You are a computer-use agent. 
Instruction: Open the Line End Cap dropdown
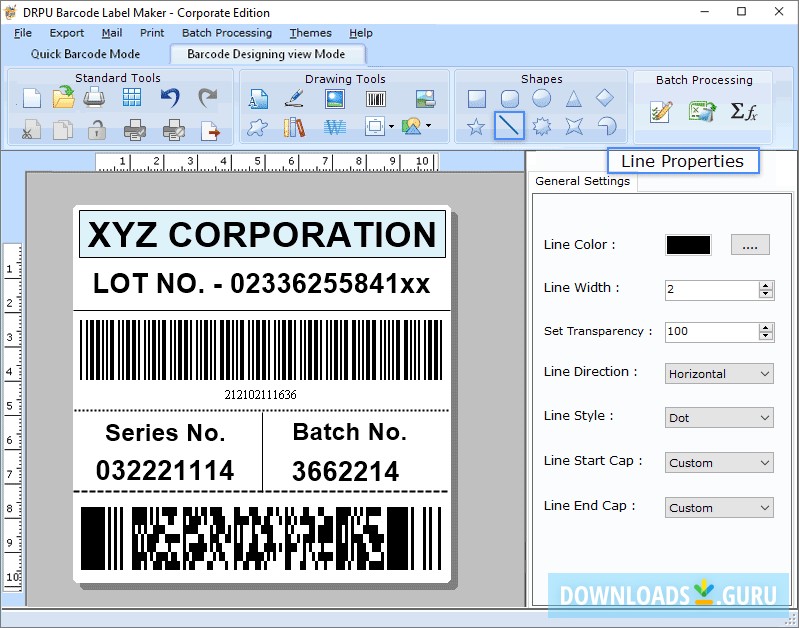click(720, 508)
